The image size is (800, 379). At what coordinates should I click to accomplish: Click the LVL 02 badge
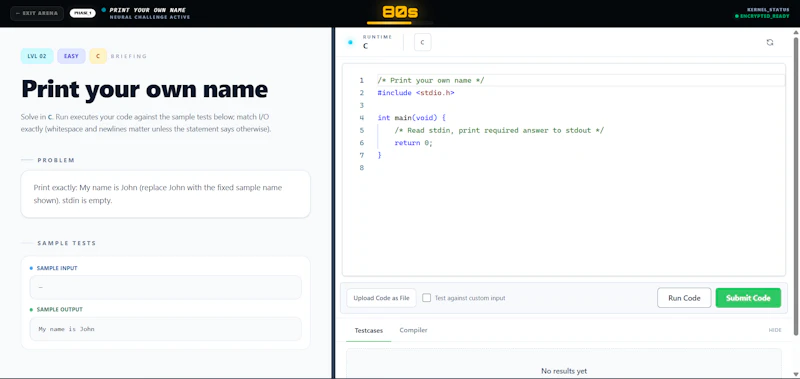pos(37,56)
